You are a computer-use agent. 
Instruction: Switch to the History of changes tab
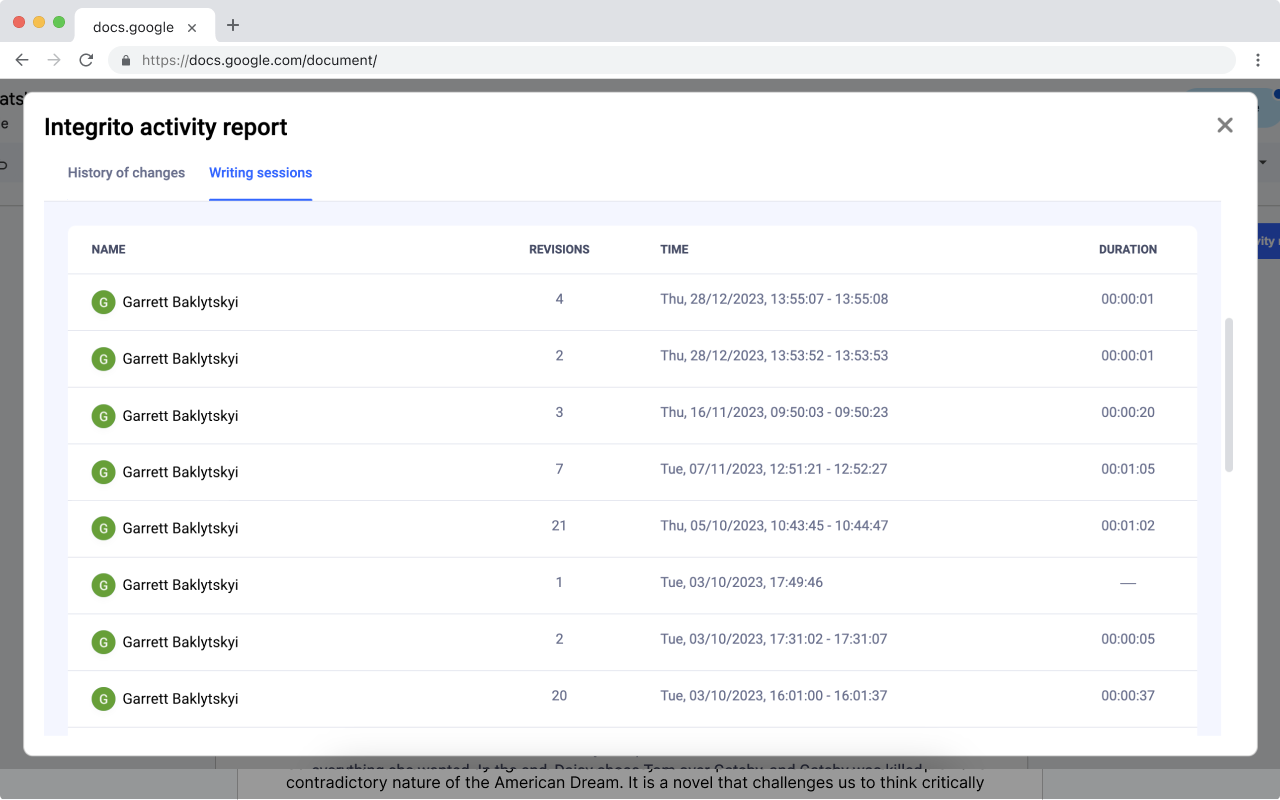click(x=126, y=173)
